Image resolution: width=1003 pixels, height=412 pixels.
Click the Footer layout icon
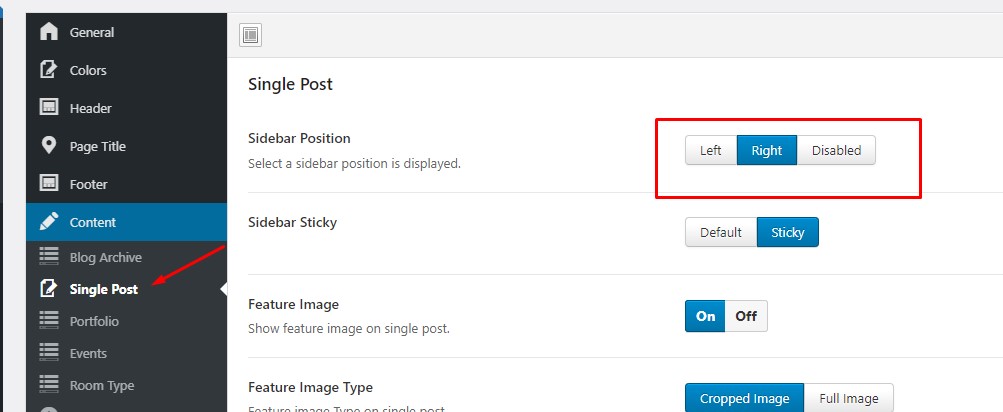pyautogui.click(x=48, y=184)
